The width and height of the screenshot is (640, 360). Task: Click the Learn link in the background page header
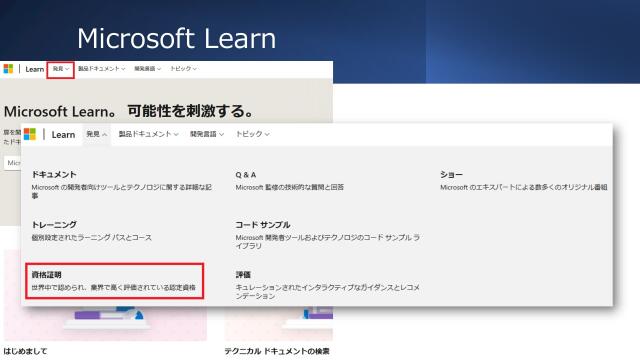(35, 69)
